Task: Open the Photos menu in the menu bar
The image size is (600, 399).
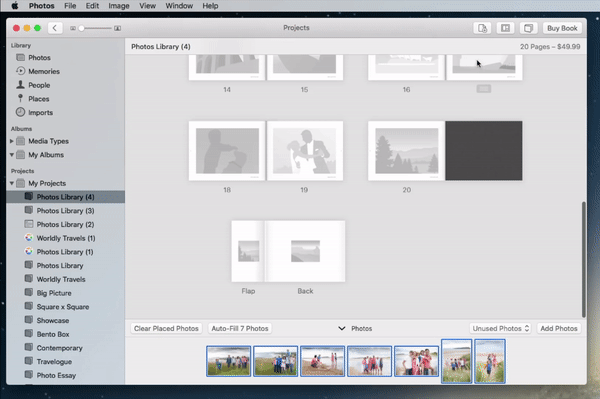Action: 41,6
